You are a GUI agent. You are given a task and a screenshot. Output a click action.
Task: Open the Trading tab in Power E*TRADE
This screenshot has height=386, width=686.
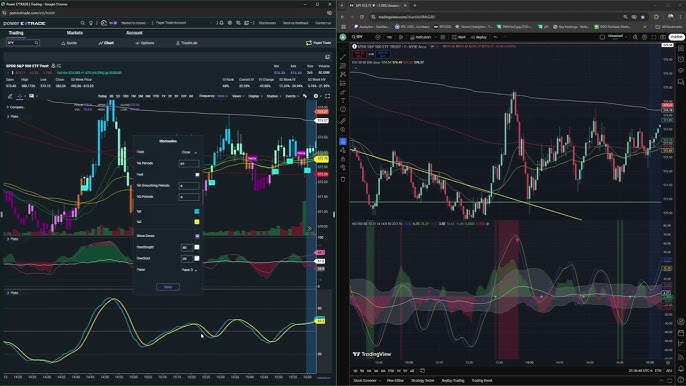16,33
